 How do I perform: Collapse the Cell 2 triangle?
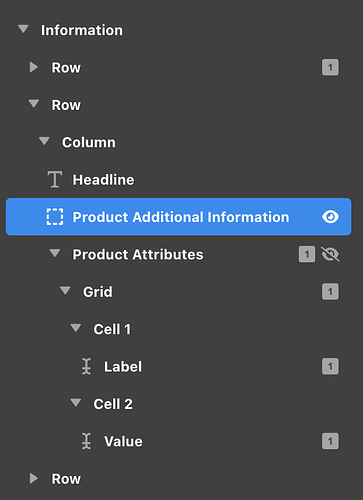pyautogui.click(x=76, y=403)
